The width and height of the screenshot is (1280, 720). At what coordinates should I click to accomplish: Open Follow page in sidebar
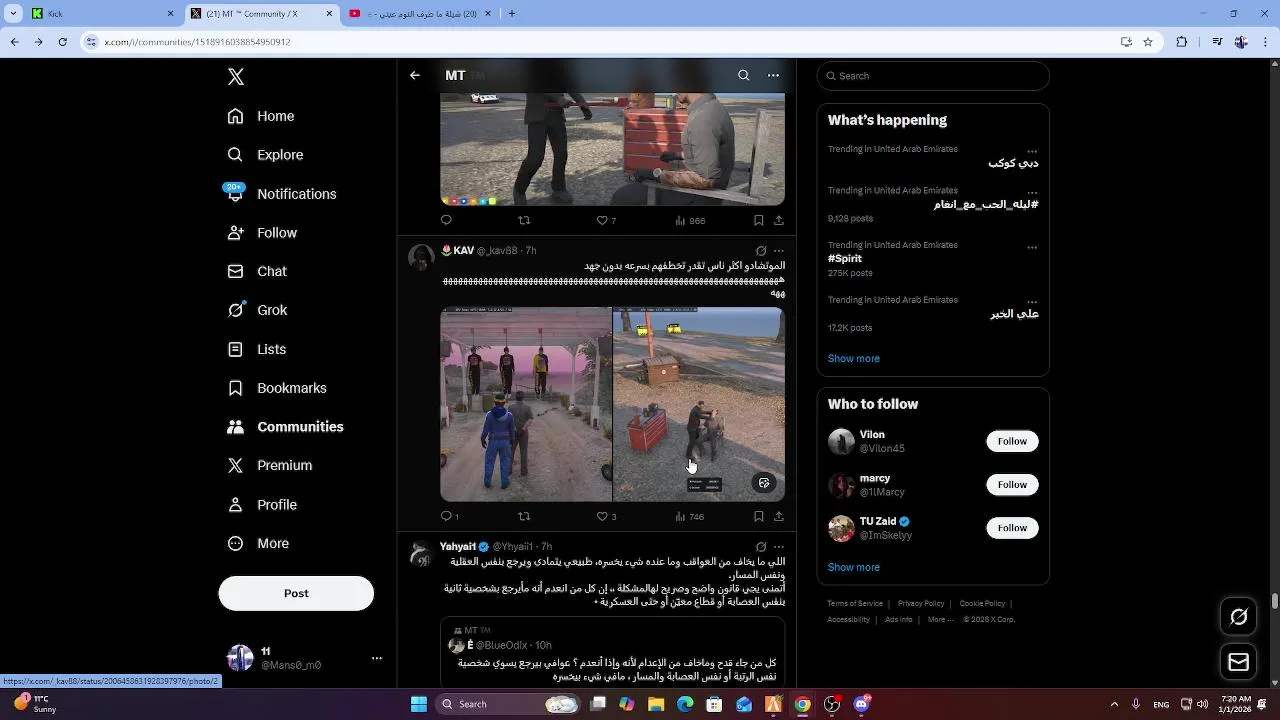tap(262, 233)
